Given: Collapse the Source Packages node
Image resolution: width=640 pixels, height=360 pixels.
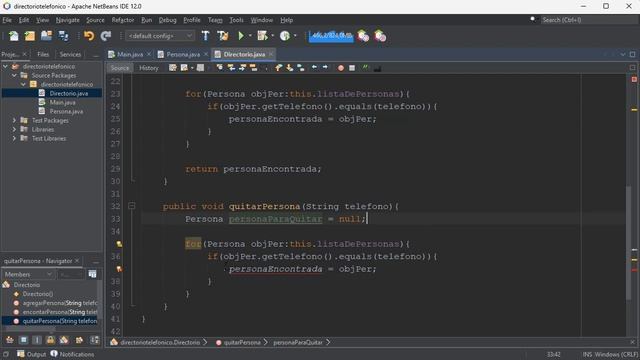Looking at the screenshot, I should [14, 75].
